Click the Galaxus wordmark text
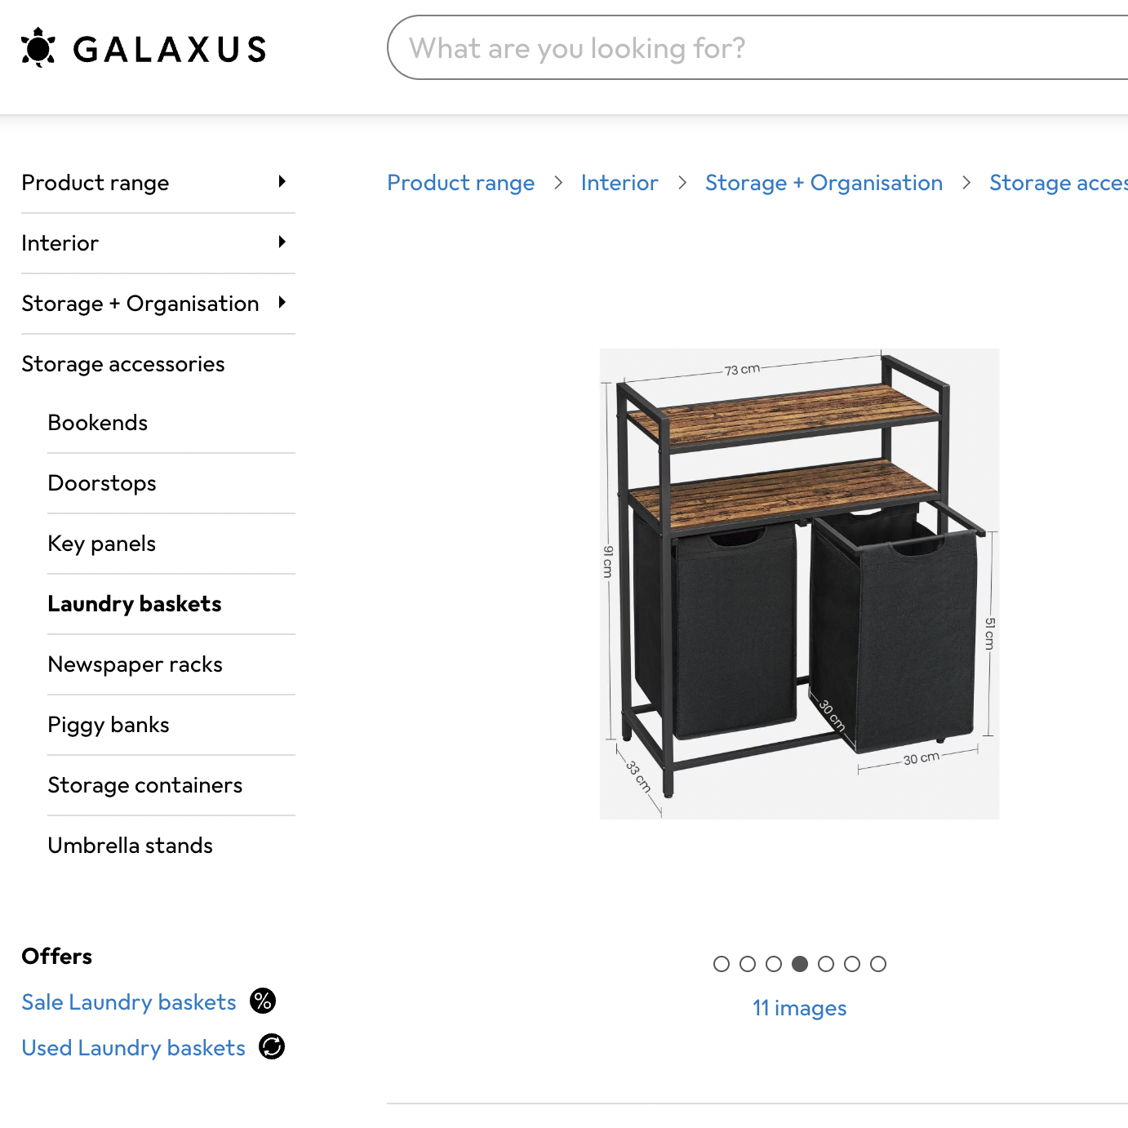 170,49
